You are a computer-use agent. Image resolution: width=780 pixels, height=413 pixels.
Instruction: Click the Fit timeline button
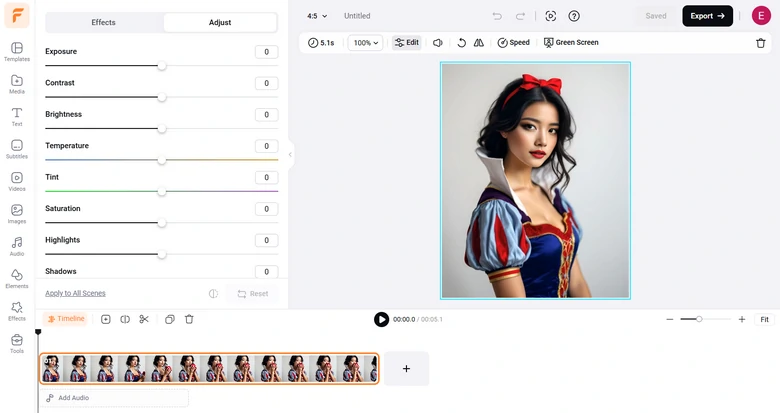tap(765, 319)
